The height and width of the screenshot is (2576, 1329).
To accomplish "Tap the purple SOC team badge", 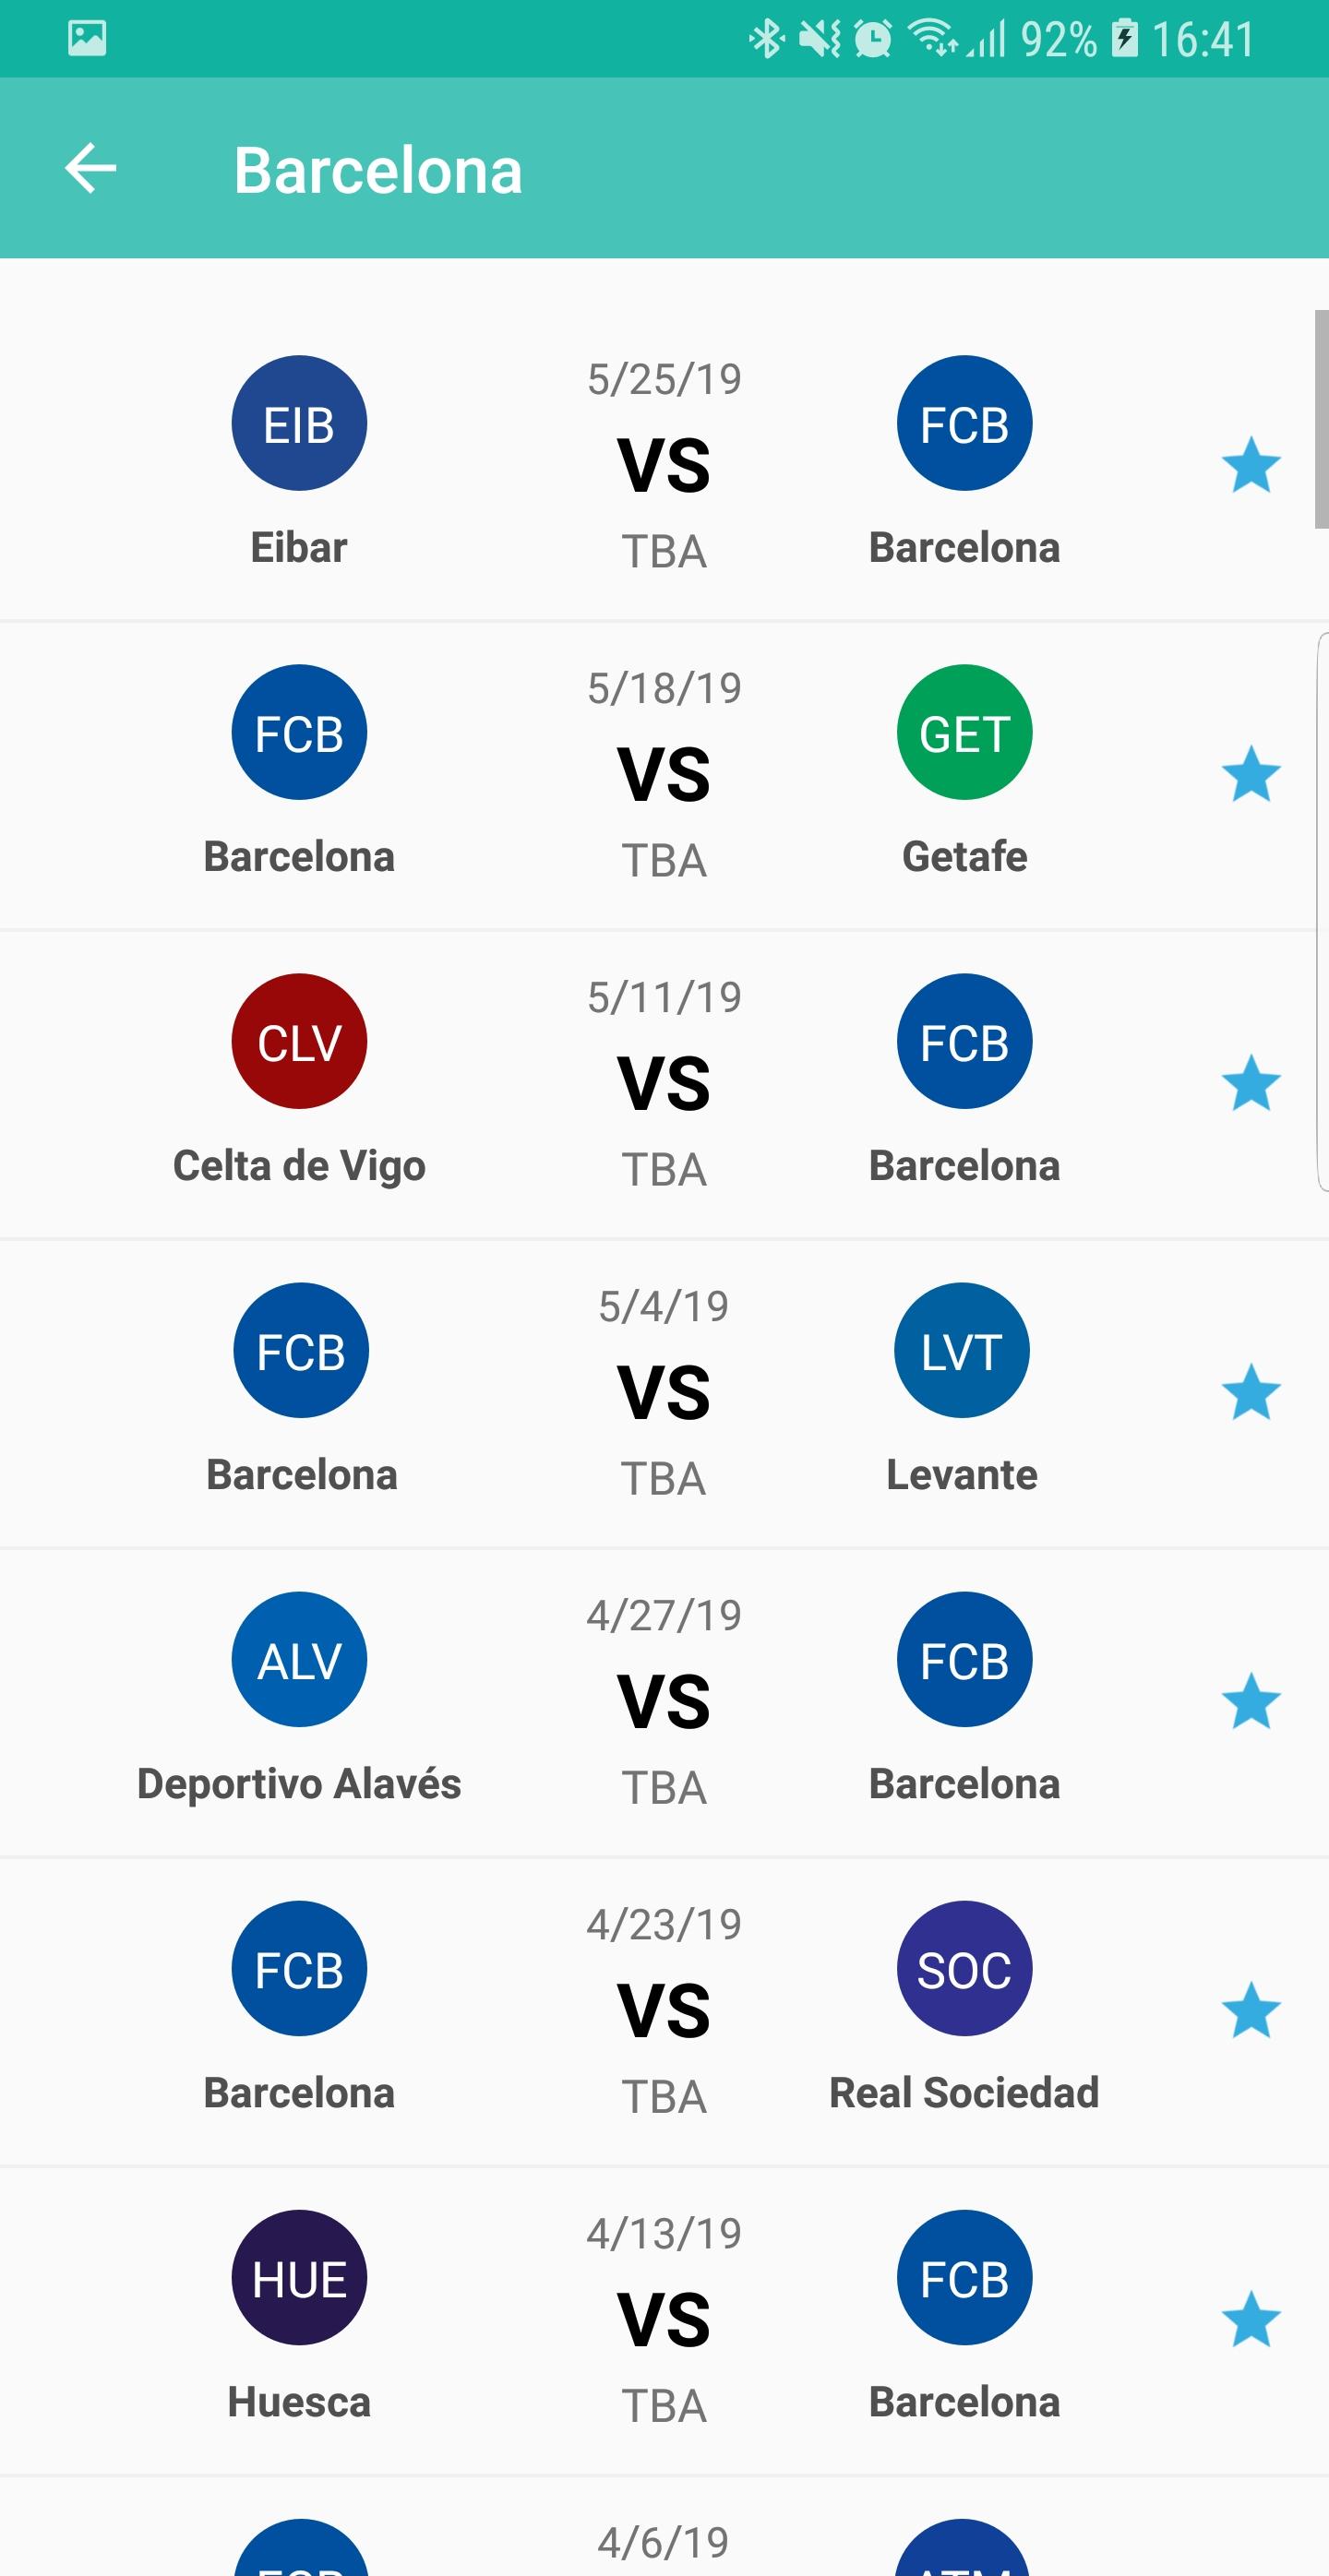I will tap(964, 1968).
